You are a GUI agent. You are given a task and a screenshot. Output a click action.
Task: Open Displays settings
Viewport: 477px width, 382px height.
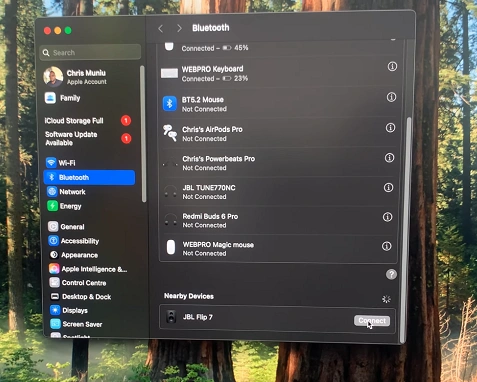[69, 310]
